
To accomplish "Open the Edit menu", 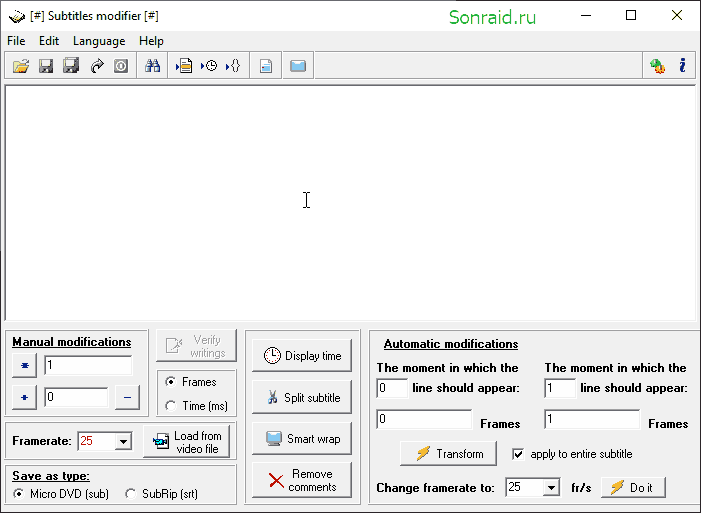I will (x=49, y=41).
